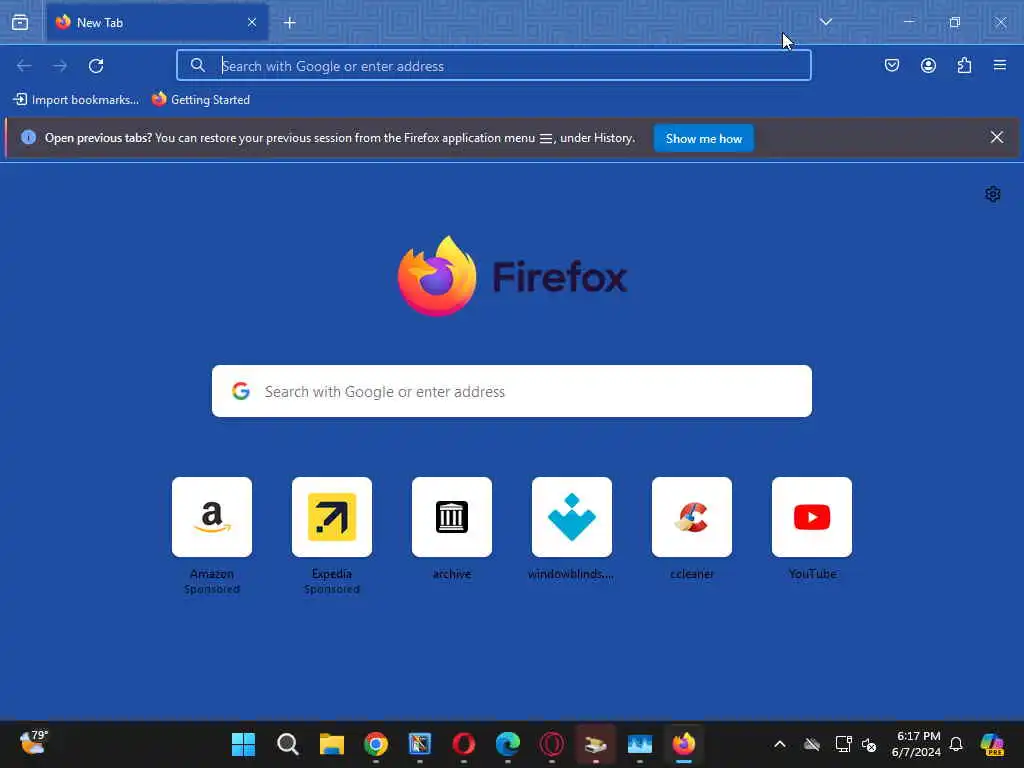The width and height of the screenshot is (1024, 768).
Task: Open the Firefox account menu
Action: point(928,65)
